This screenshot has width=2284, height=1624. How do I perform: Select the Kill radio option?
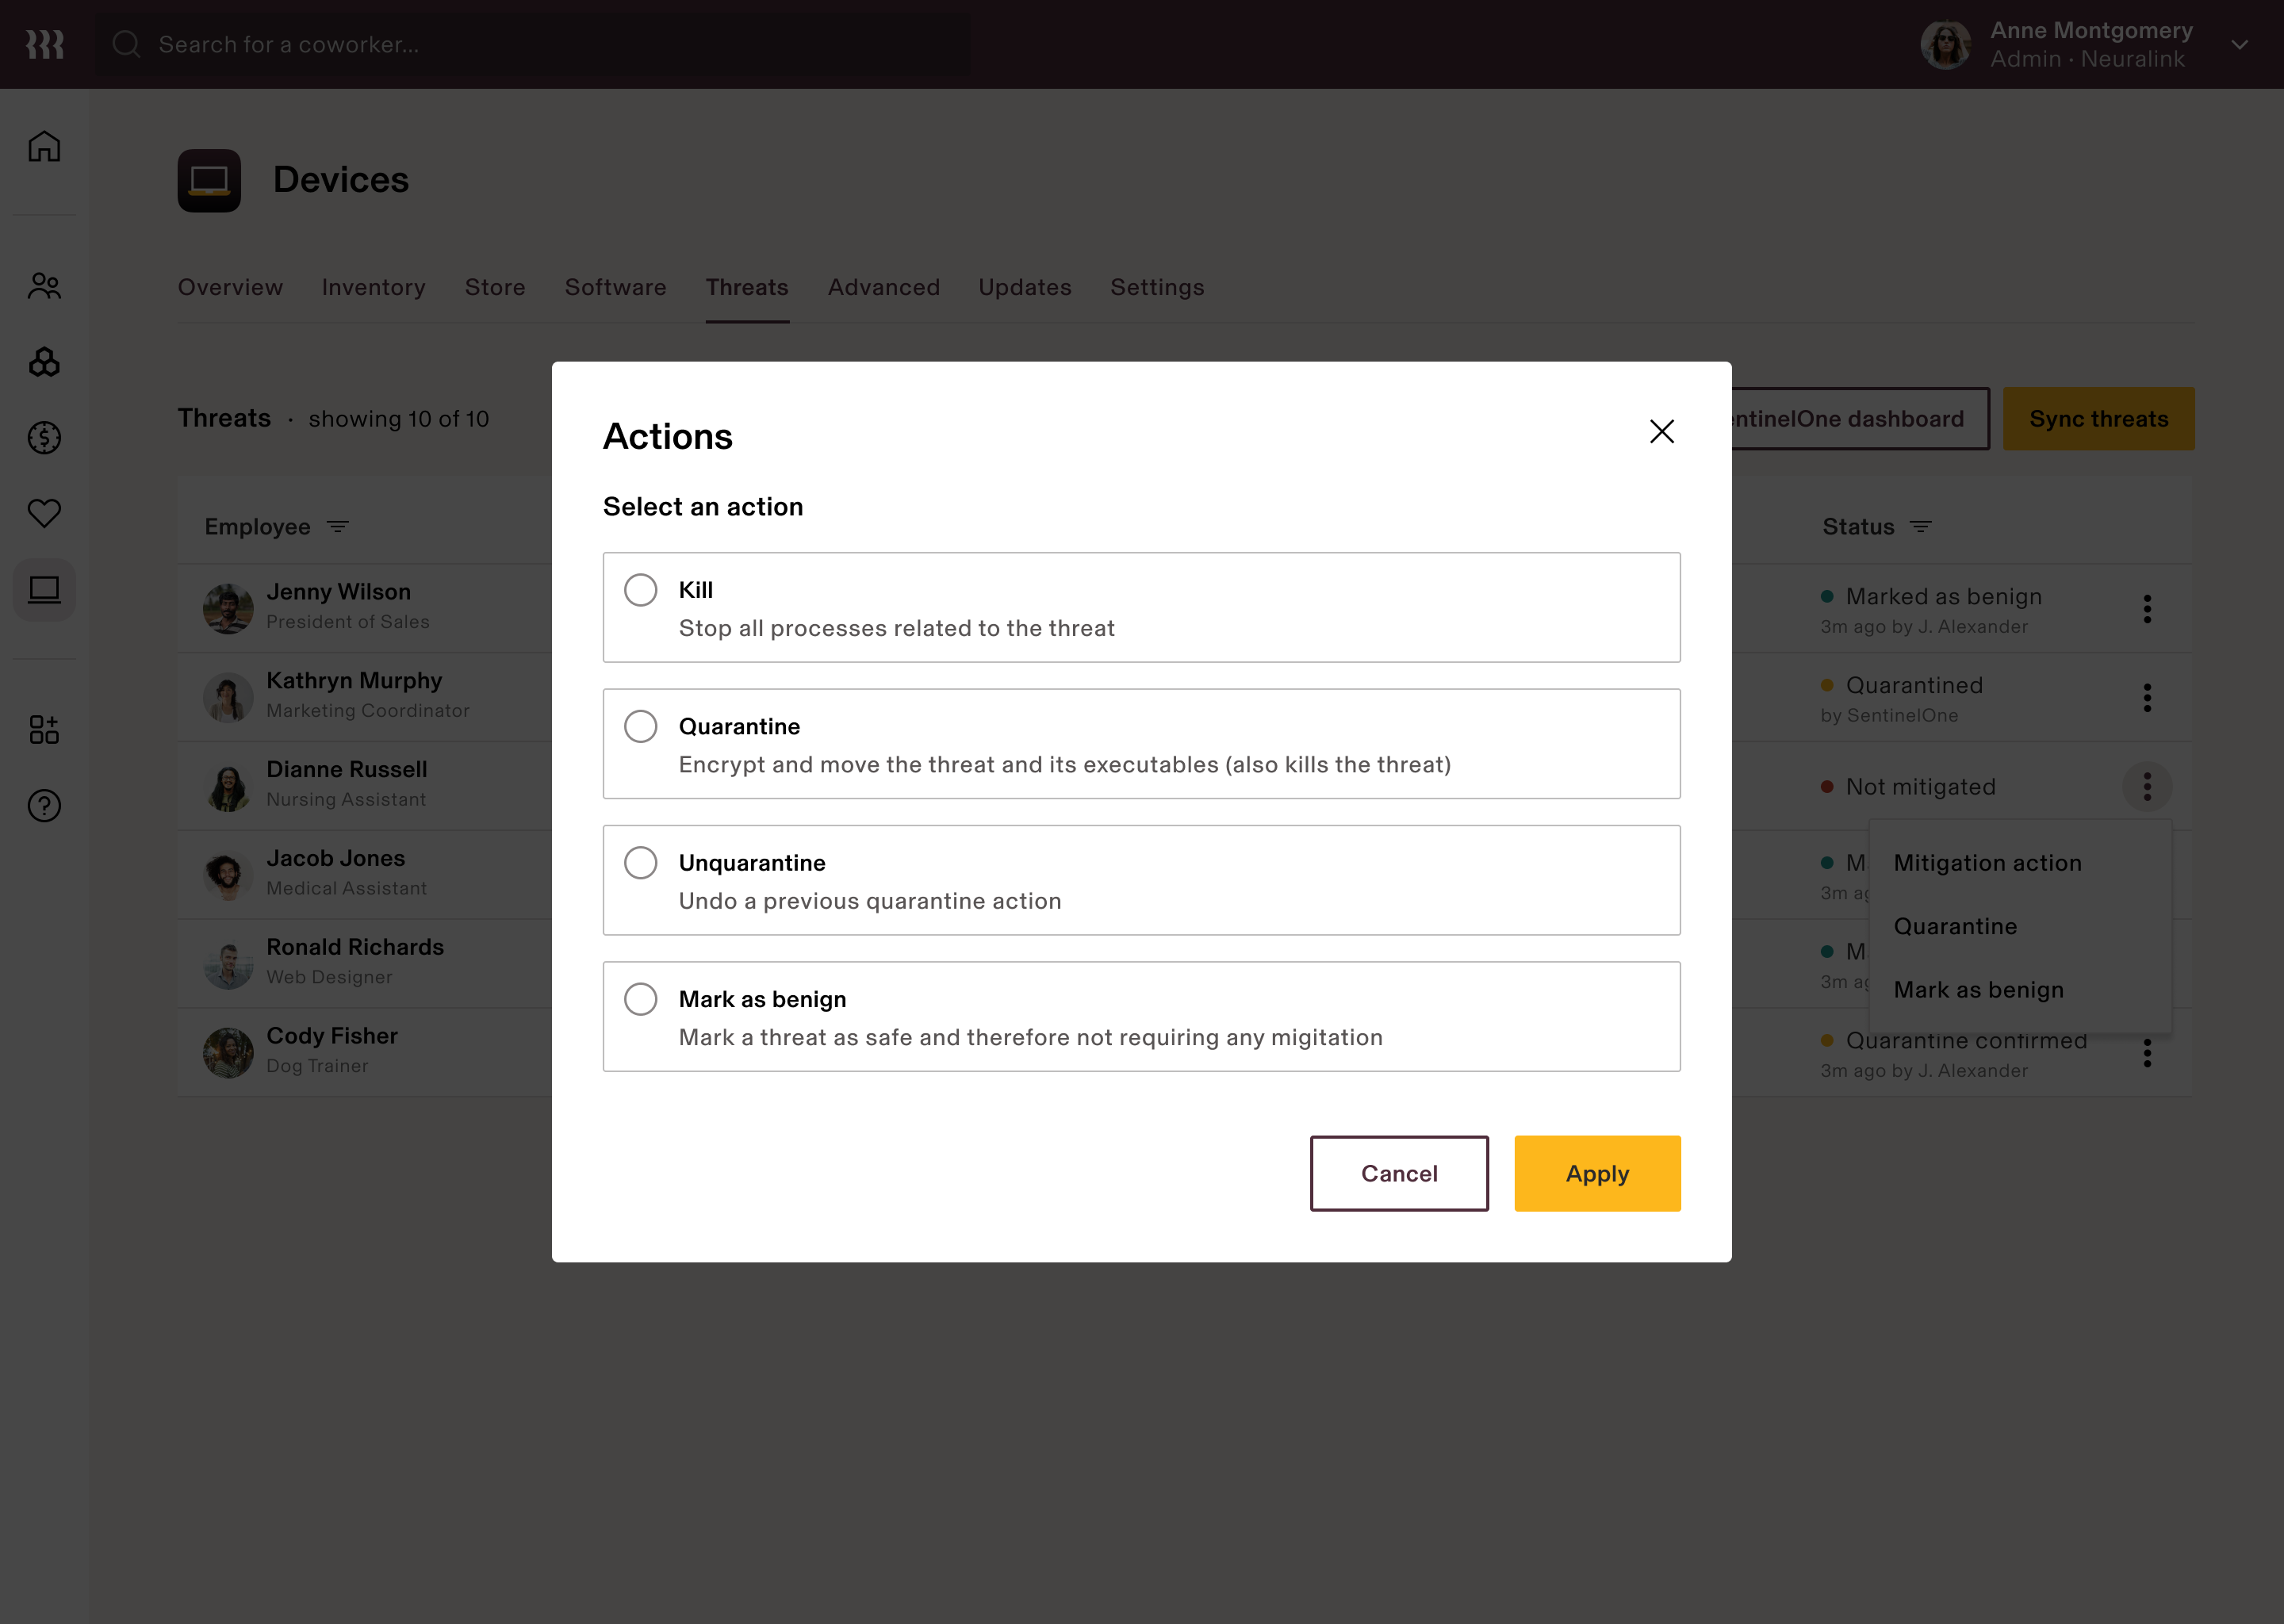point(641,590)
